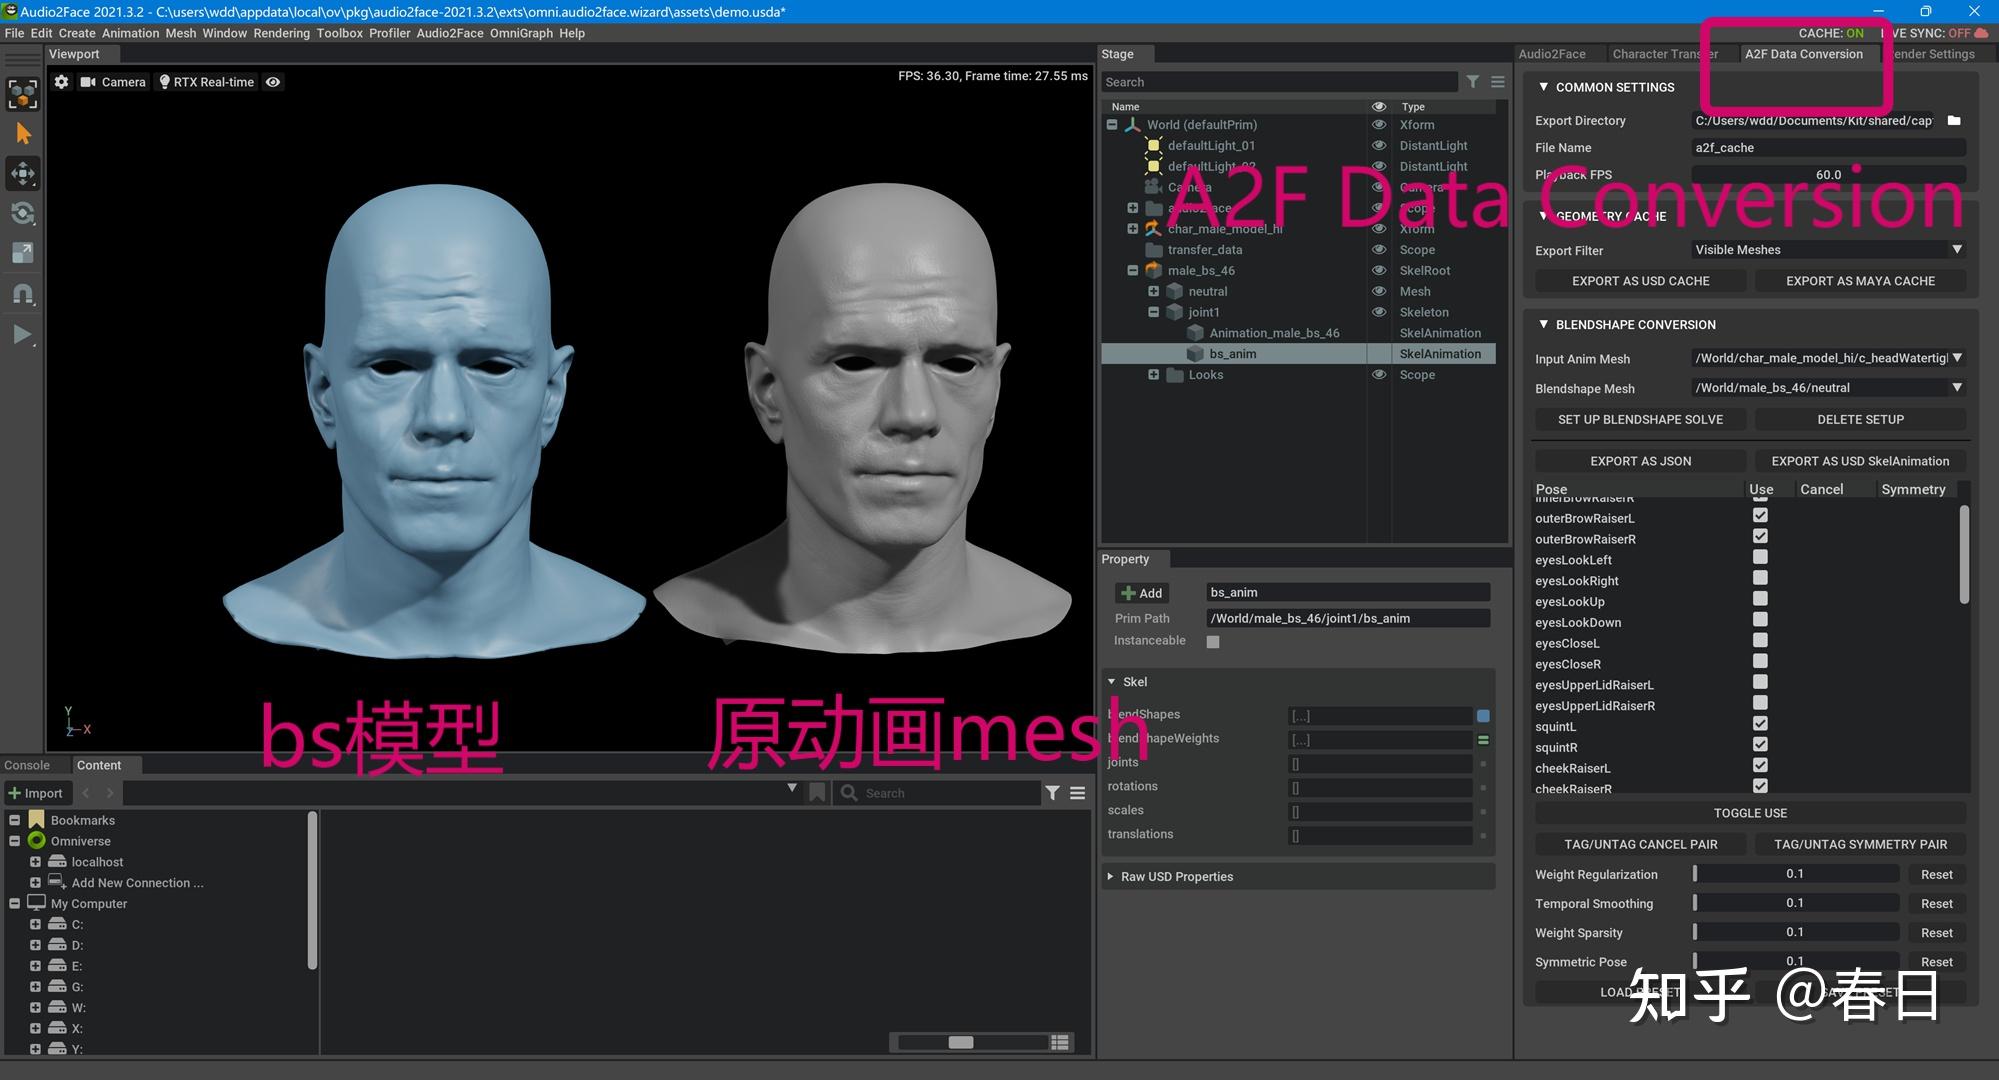Enable the Snap magnet tool
The image size is (1999, 1080).
point(22,293)
